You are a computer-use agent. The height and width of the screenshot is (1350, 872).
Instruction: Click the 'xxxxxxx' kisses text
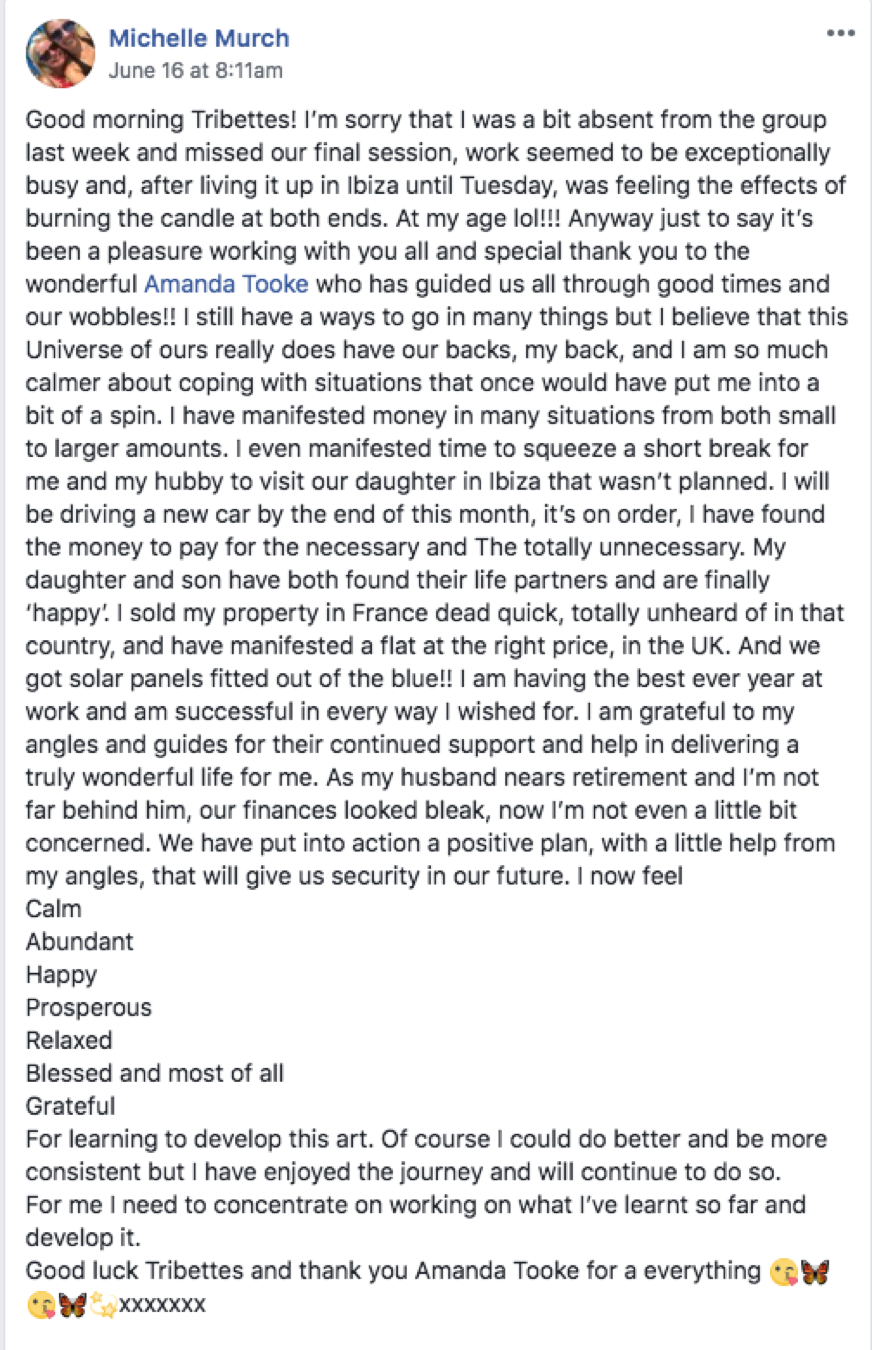(x=162, y=1305)
